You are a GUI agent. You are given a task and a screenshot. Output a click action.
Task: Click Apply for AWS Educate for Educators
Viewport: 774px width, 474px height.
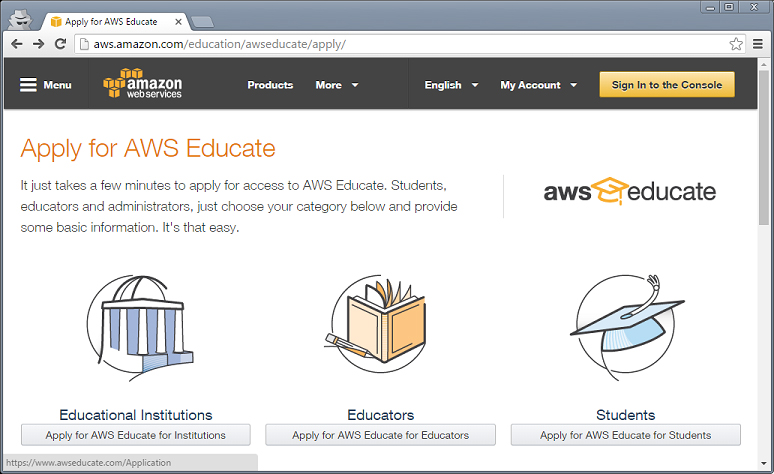(381, 435)
